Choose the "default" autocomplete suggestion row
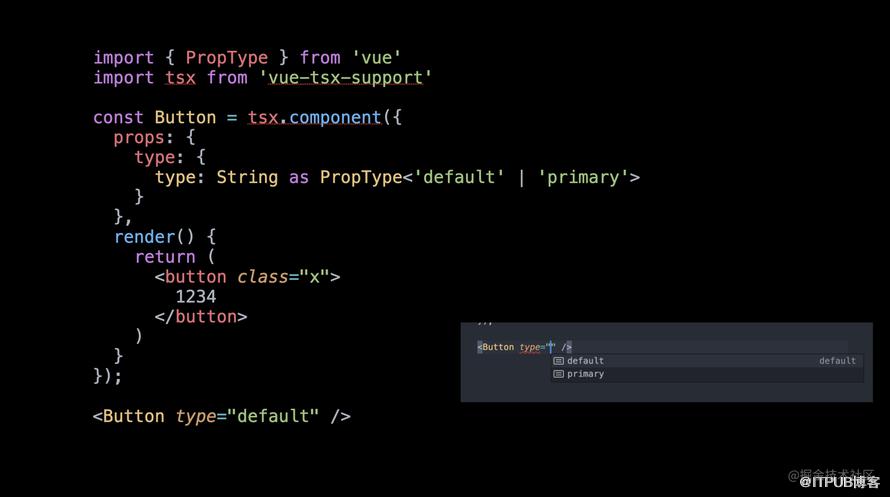The height and width of the screenshot is (497, 890). click(x=707, y=361)
